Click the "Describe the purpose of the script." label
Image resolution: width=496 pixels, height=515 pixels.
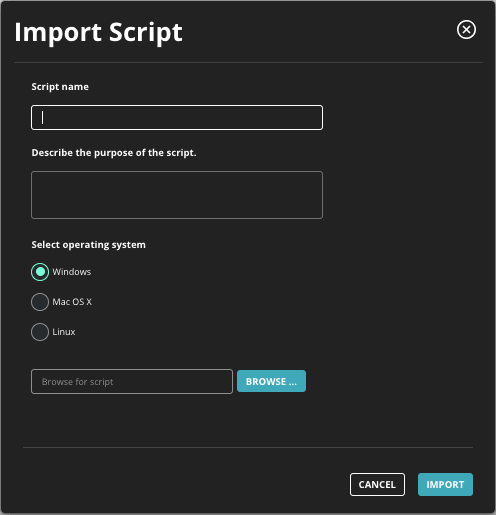pos(114,153)
